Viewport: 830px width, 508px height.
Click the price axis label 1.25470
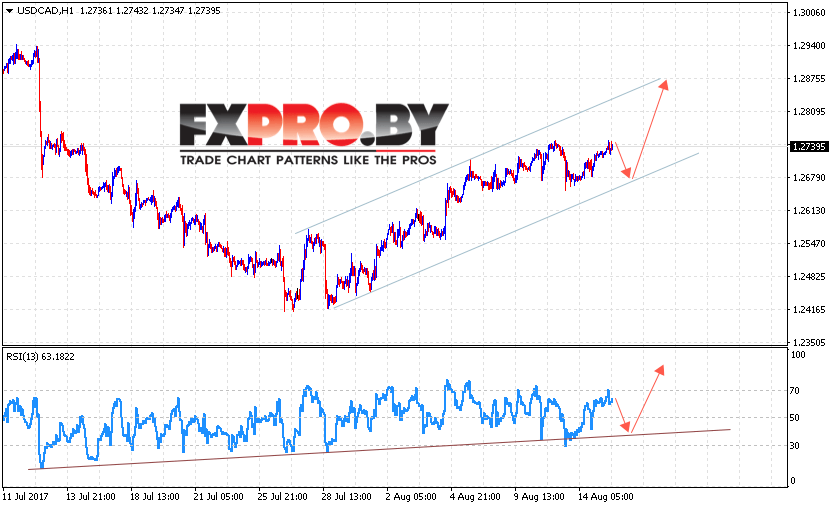pos(808,244)
